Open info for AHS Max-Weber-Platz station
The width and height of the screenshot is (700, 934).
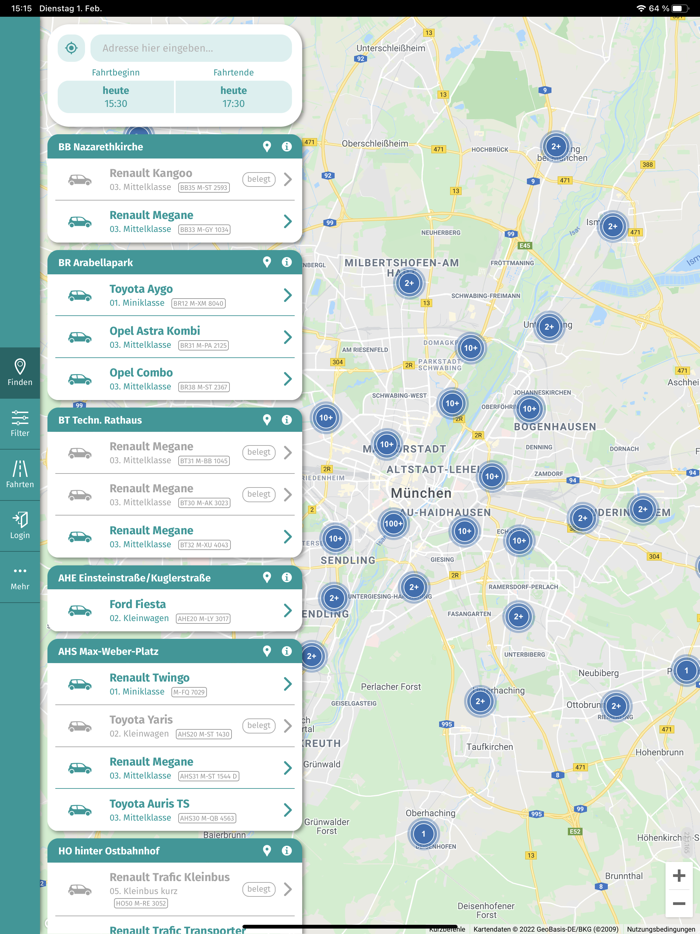coord(287,651)
